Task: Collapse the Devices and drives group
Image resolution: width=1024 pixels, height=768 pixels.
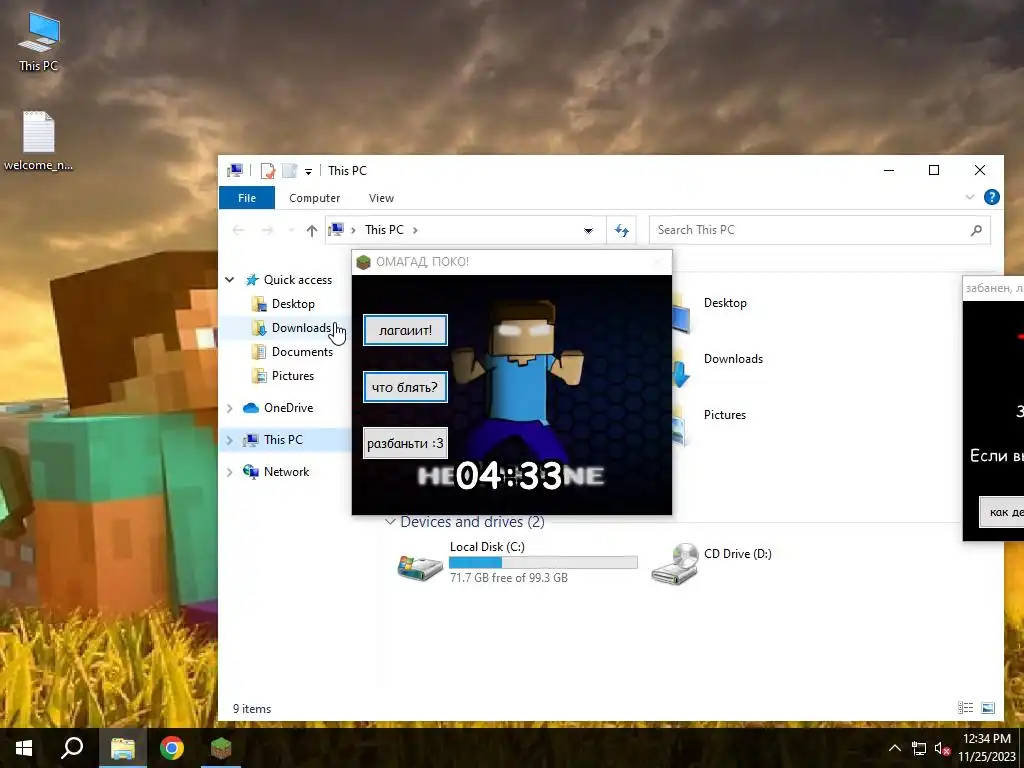Action: click(390, 522)
